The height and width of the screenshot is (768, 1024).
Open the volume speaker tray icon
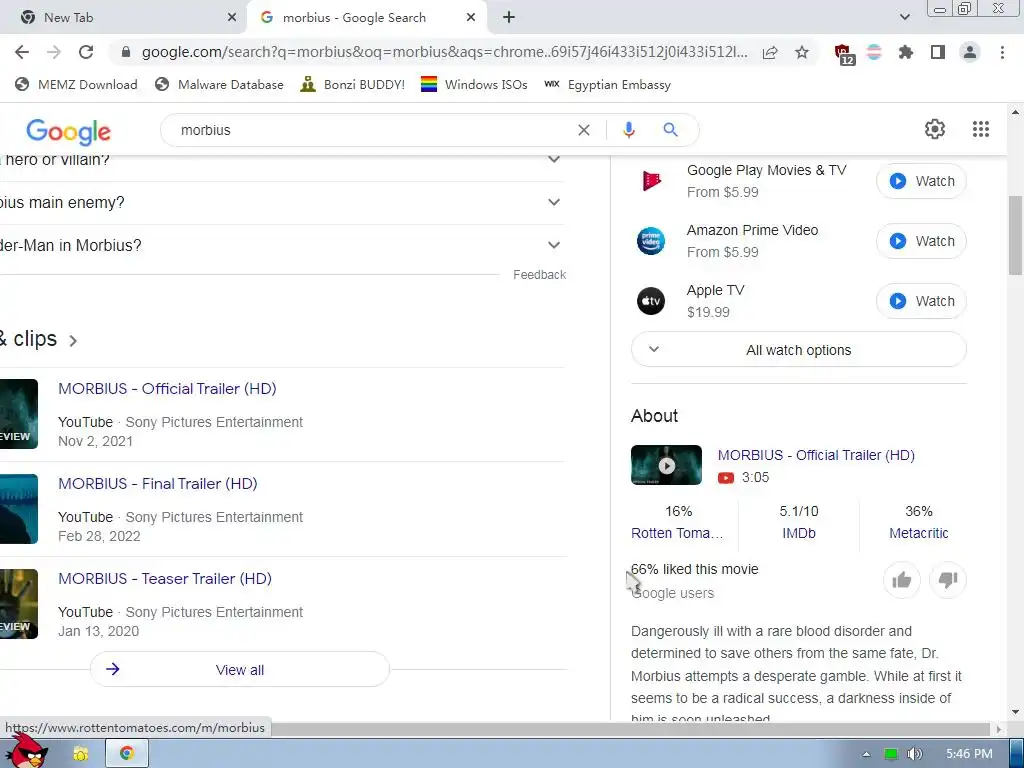click(914, 754)
